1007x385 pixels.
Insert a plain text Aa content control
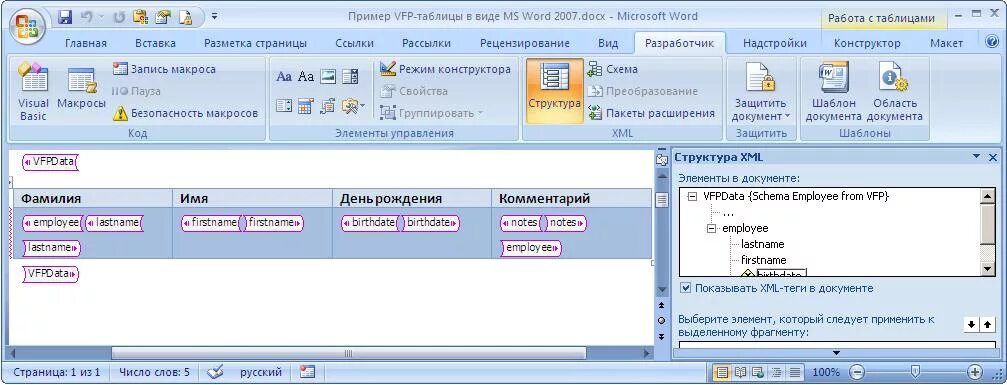306,76
